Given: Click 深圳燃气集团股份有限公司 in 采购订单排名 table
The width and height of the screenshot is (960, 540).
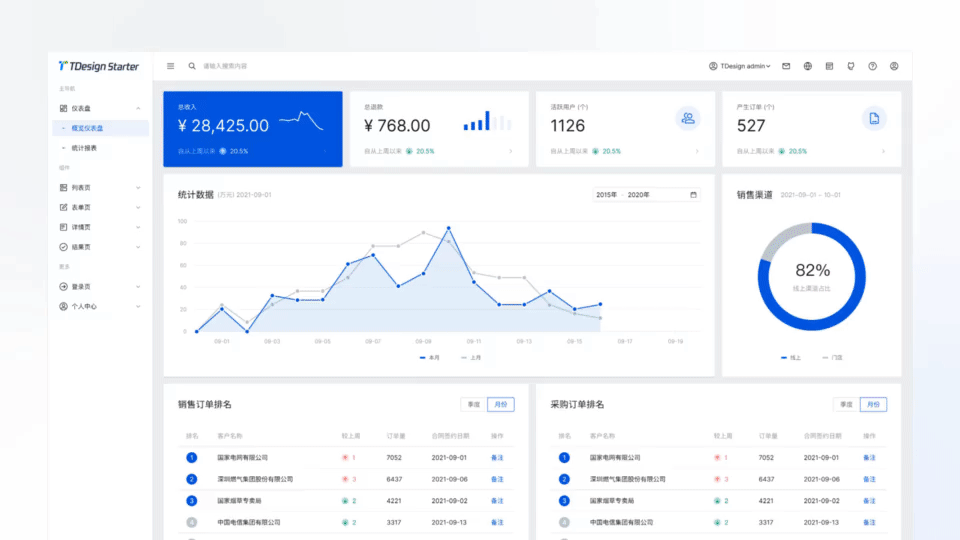Looking at the screenshot, I should point(628,479).
